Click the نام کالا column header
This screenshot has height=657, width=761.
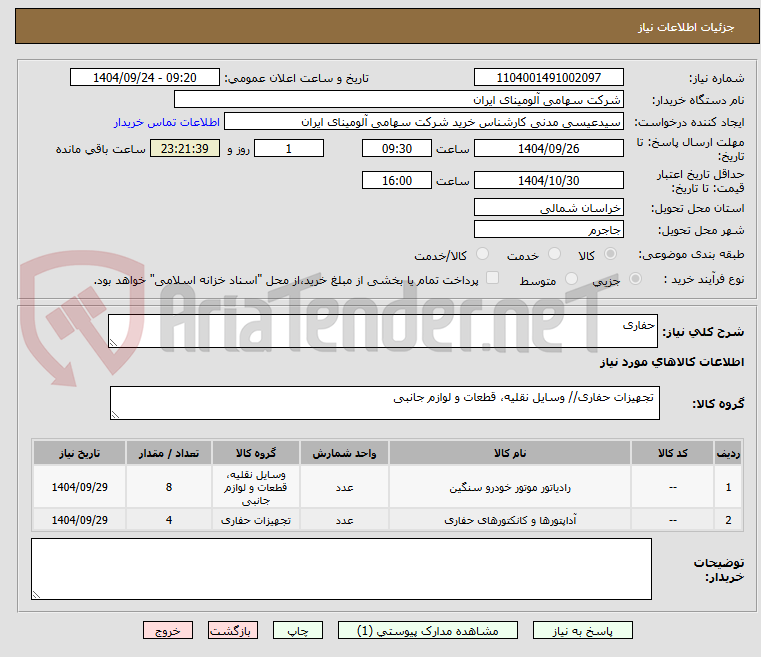point(510,453)
